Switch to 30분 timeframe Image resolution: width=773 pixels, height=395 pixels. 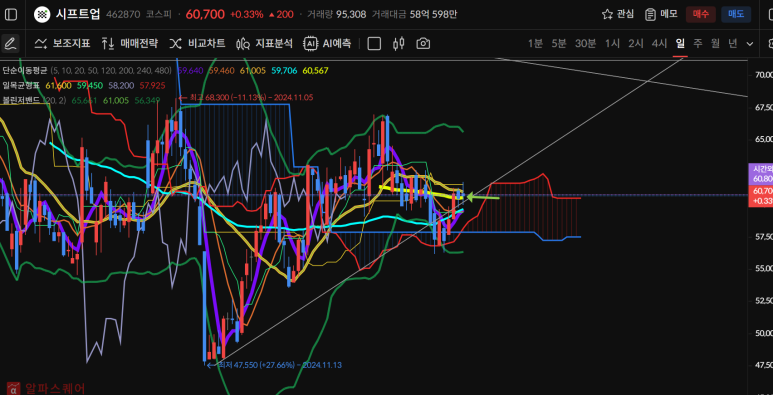[585, 43]
